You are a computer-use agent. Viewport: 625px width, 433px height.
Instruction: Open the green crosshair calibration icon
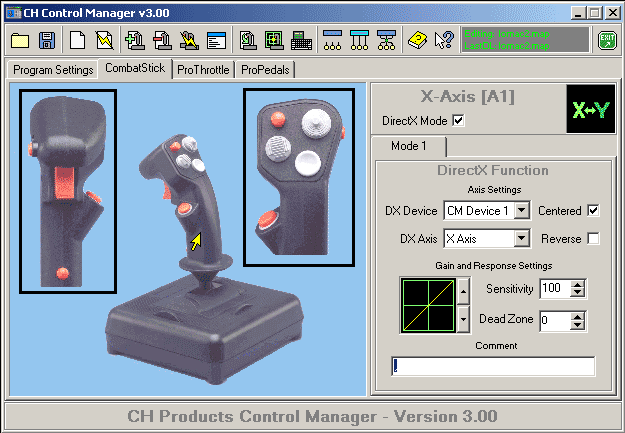click(274, 40)
